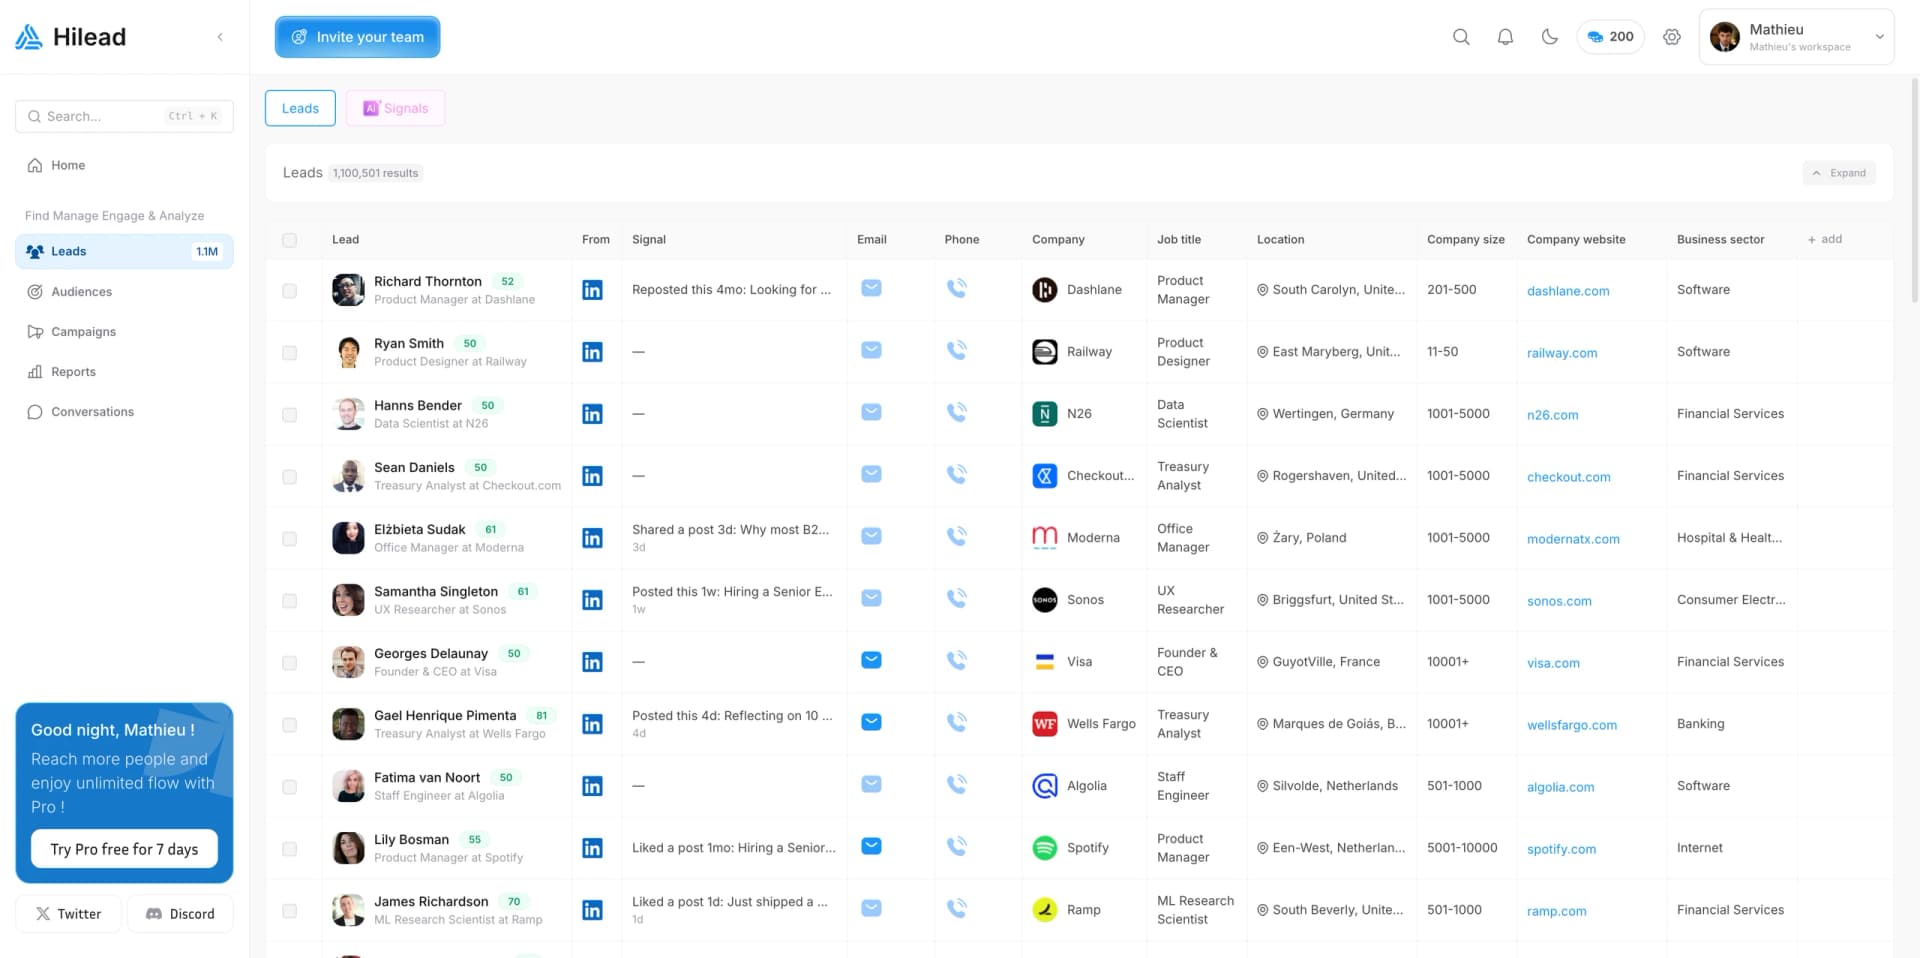Expand the Leads panel
Image resolution: width=1920 pixels, height=958 pixels.
[1839, 173]
